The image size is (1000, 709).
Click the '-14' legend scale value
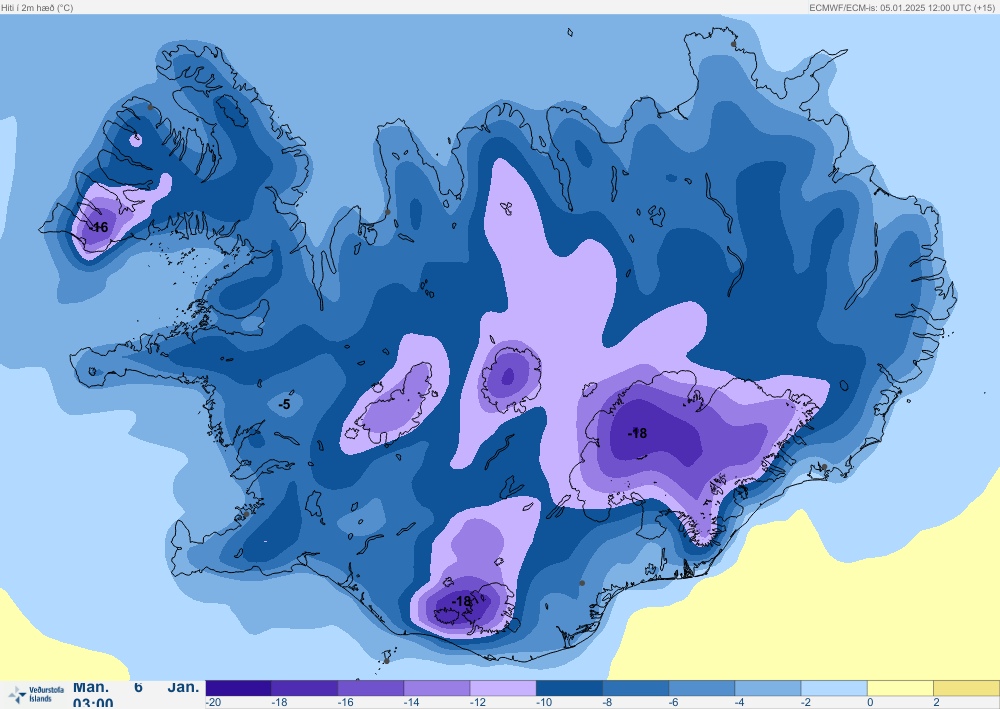coord(411,703)
